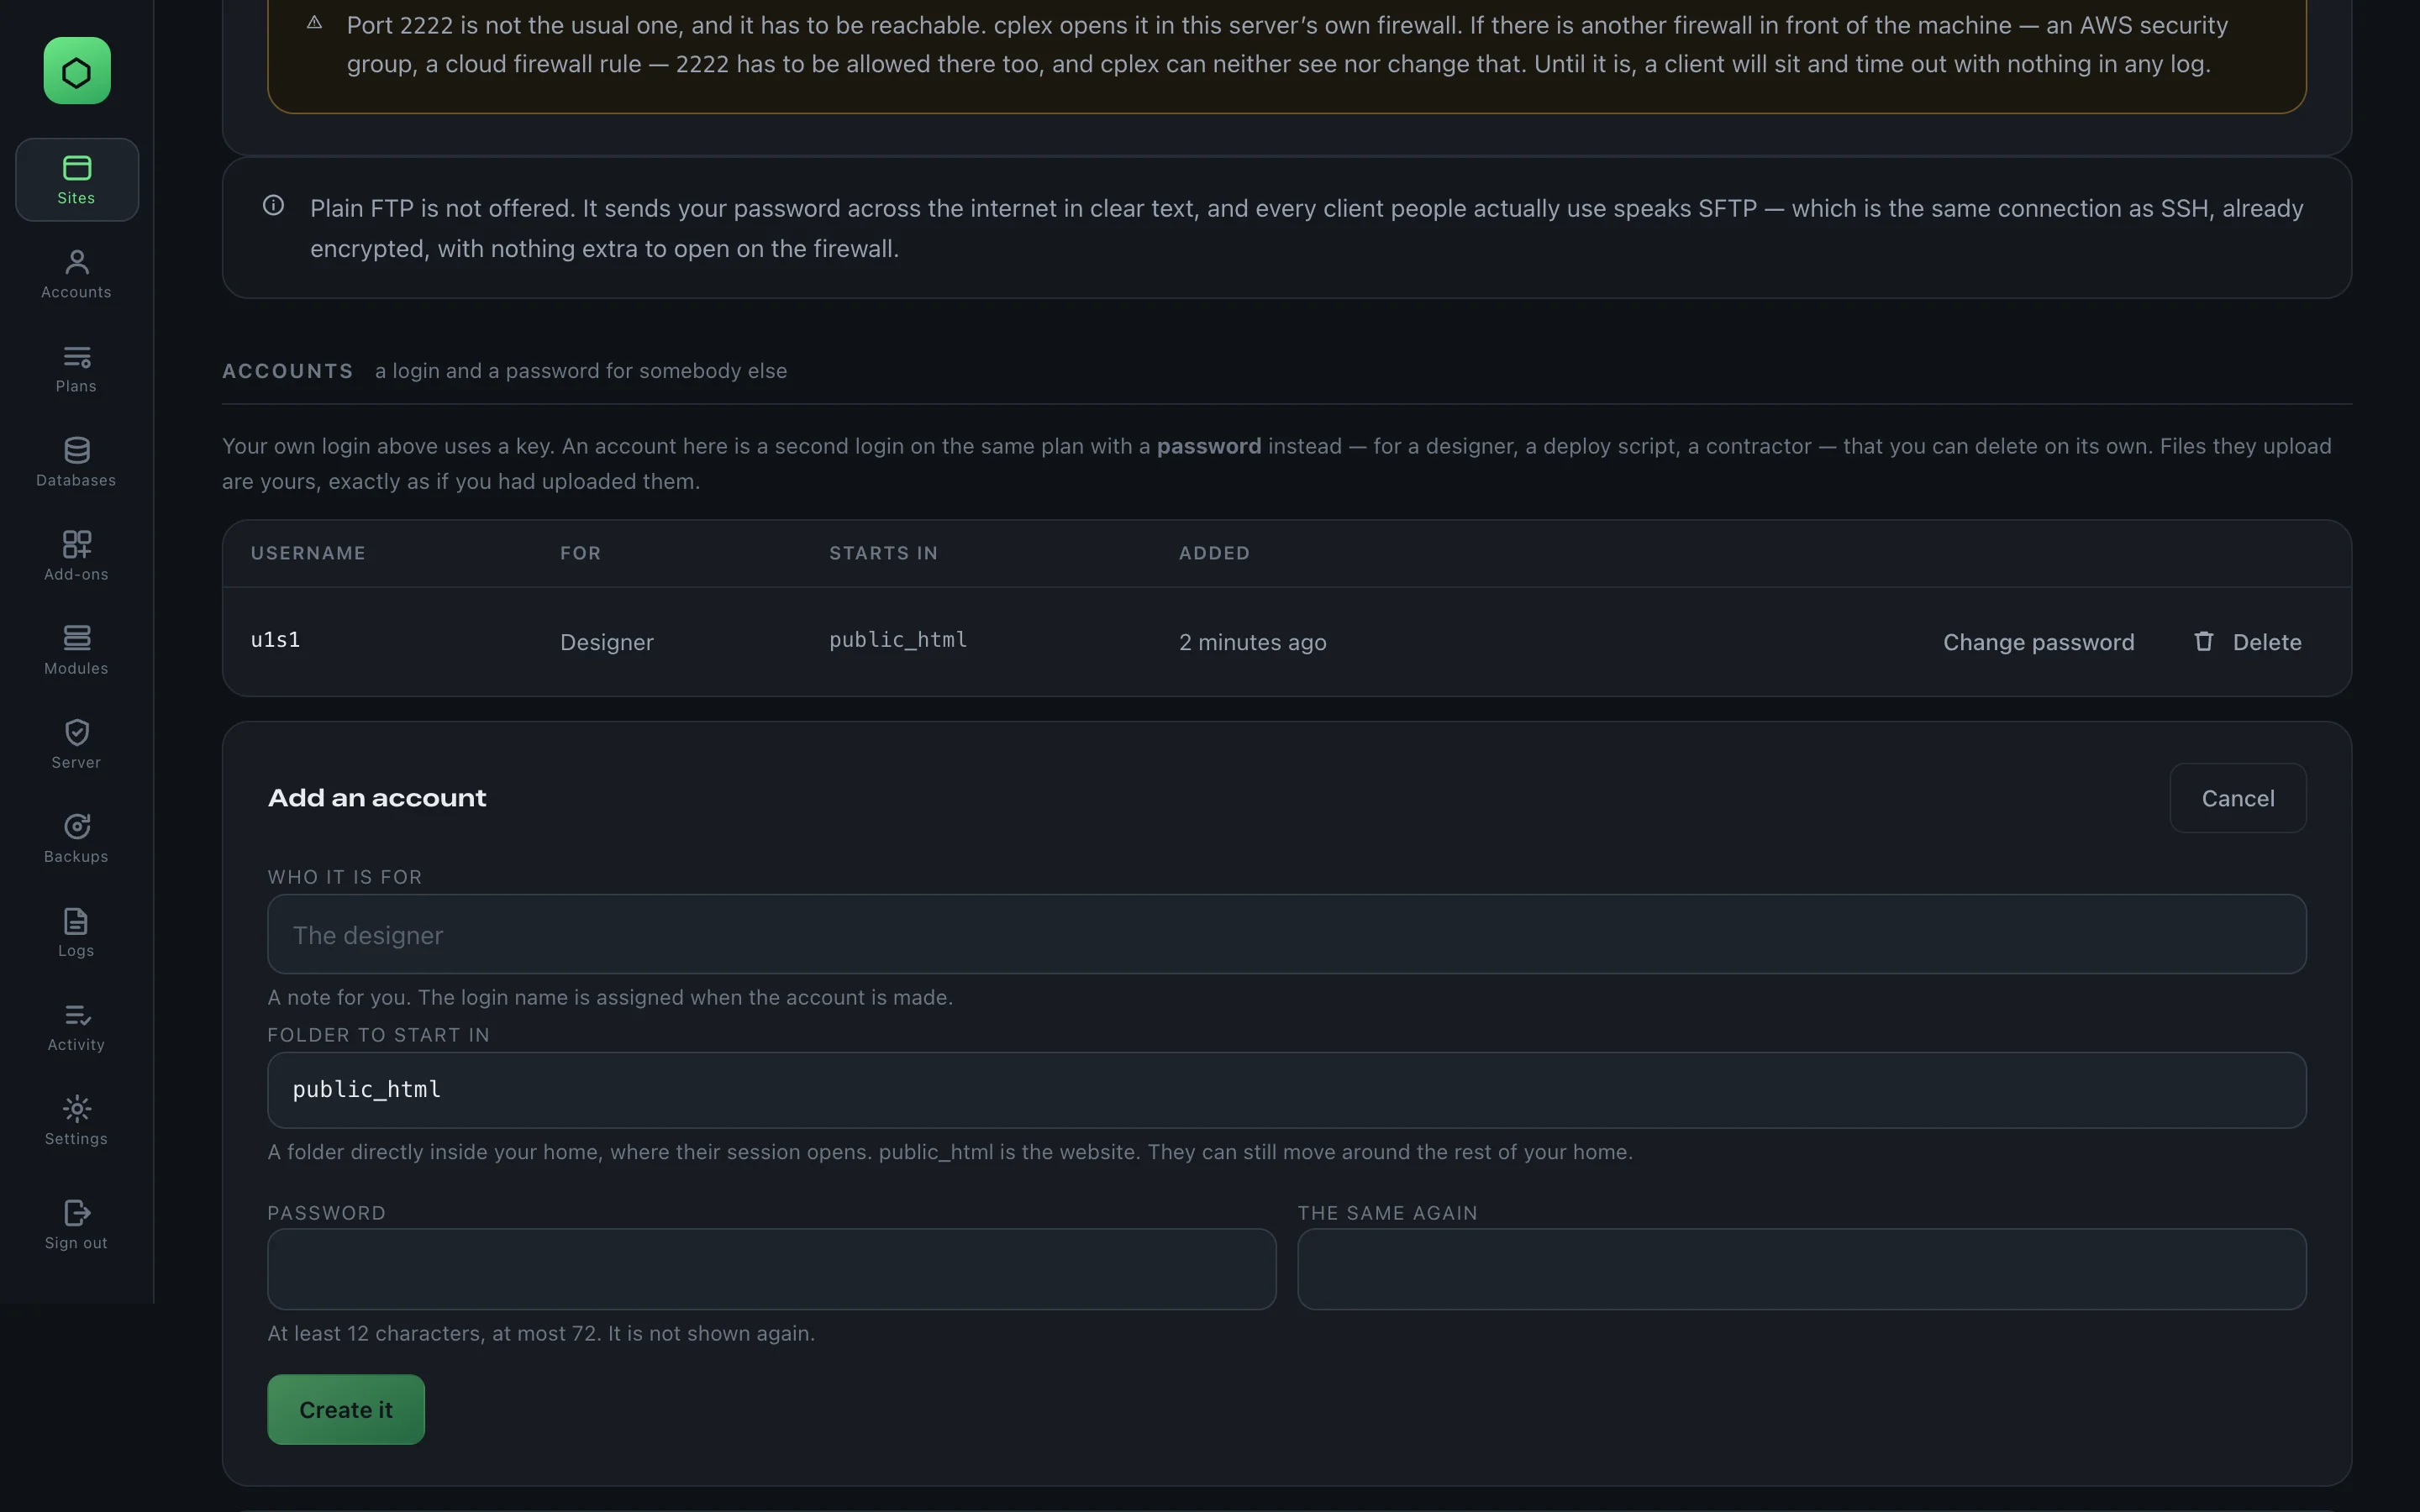Screen dimensions: 2420x1512
Task: Click the Create it button
Action: 346,1409
